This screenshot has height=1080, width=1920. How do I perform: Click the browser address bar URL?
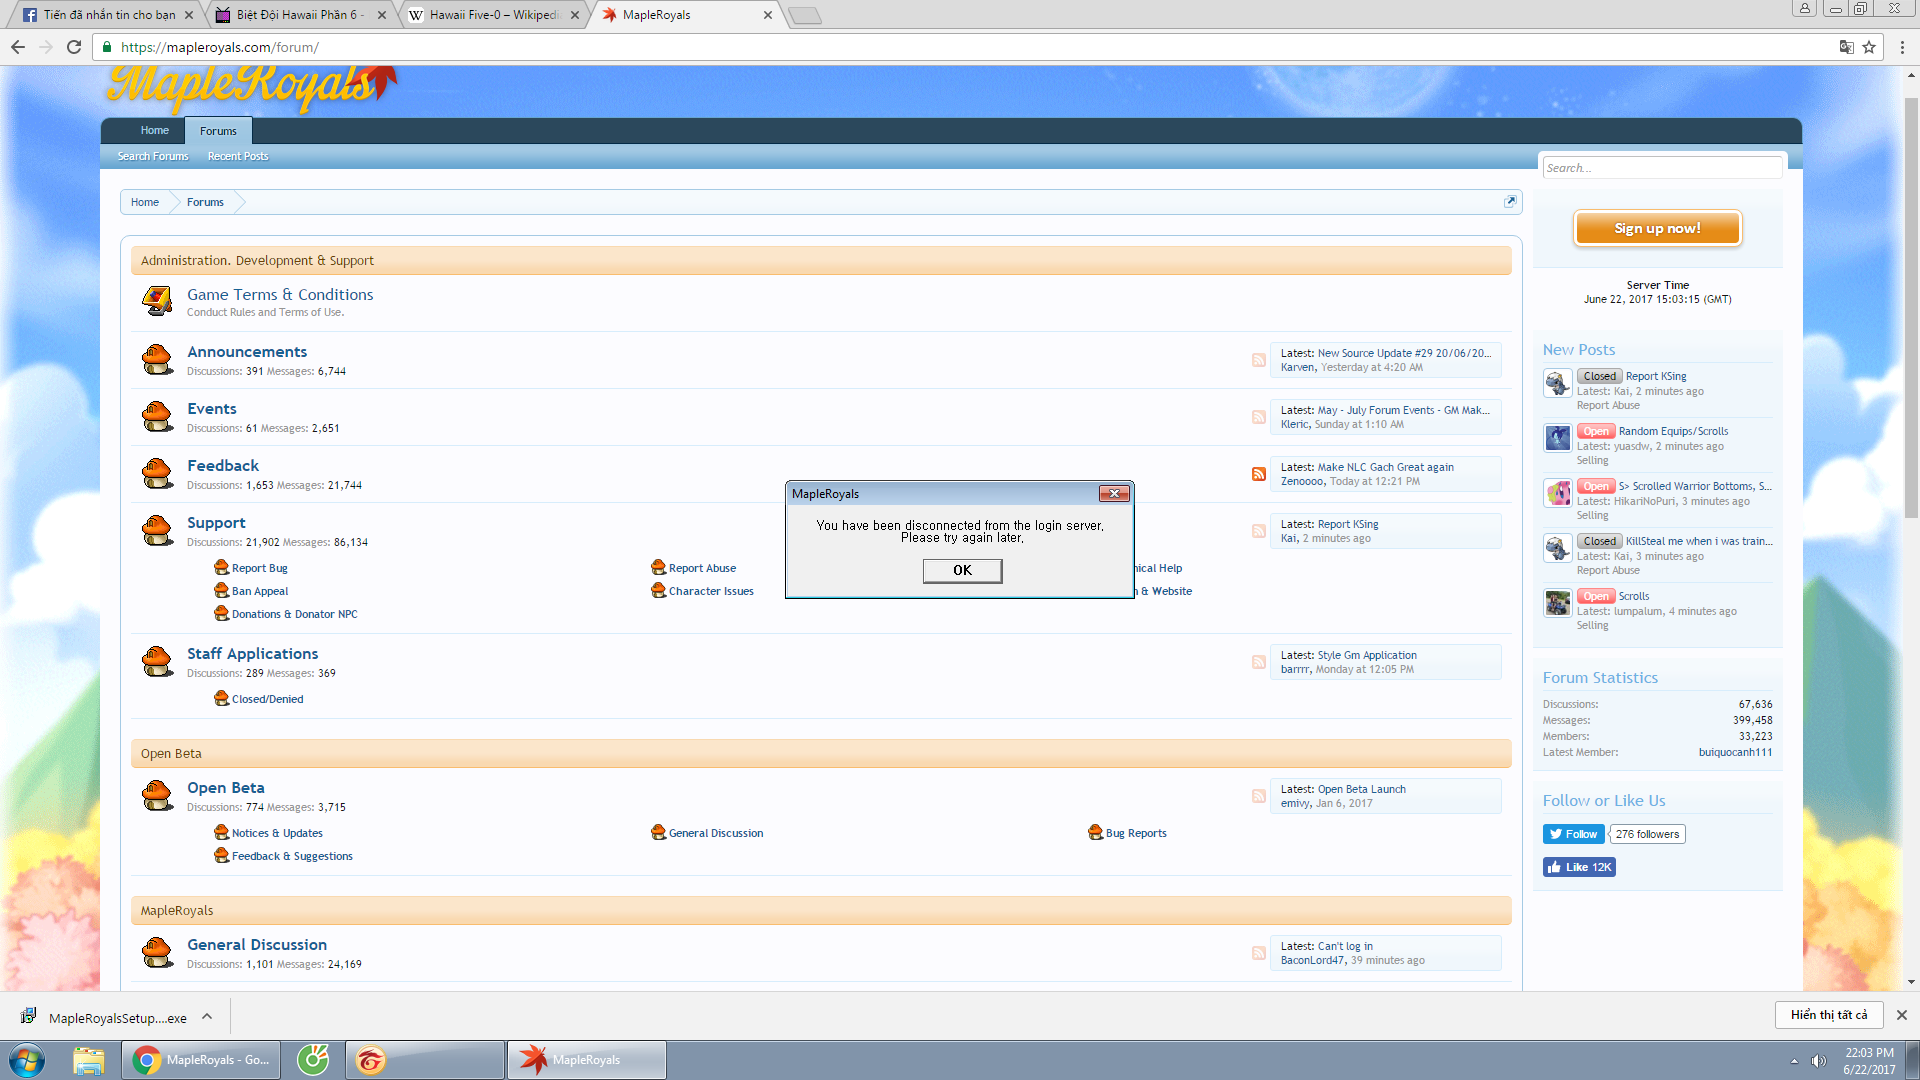click(219, 47)
